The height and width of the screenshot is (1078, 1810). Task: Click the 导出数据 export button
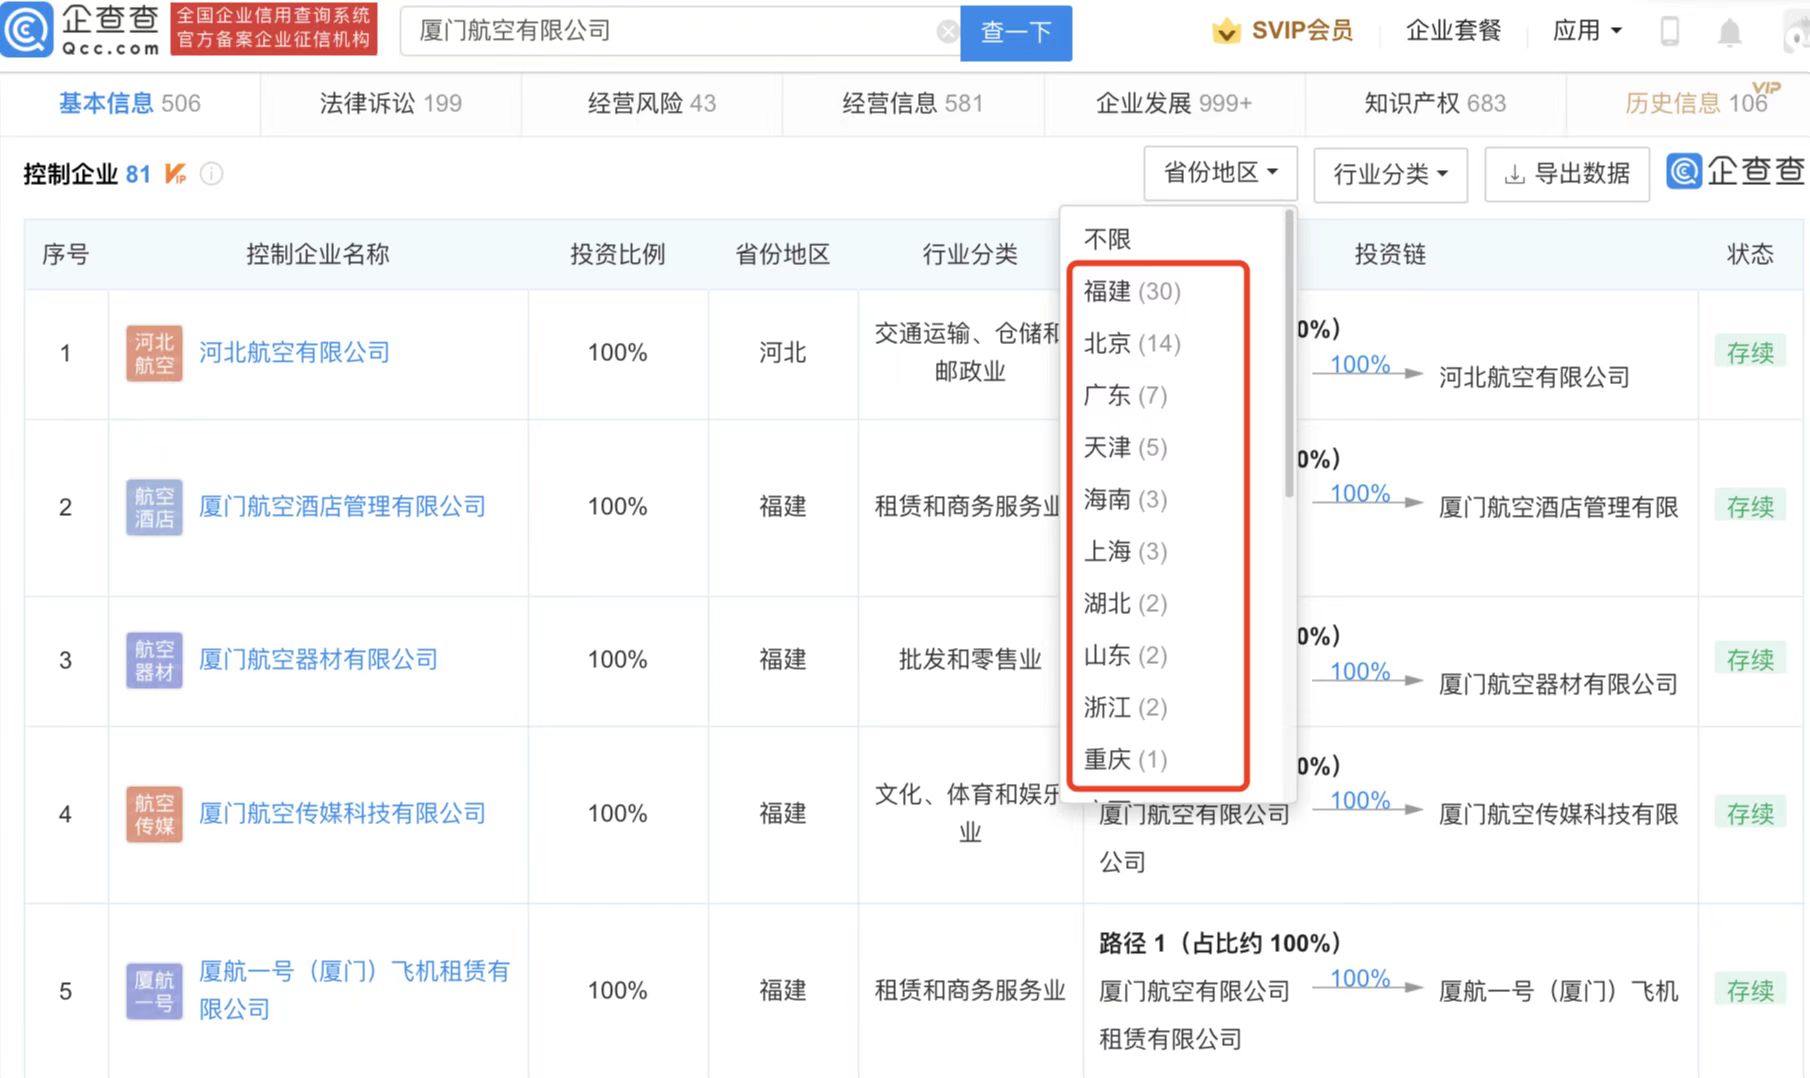(x=1567, y=174)
